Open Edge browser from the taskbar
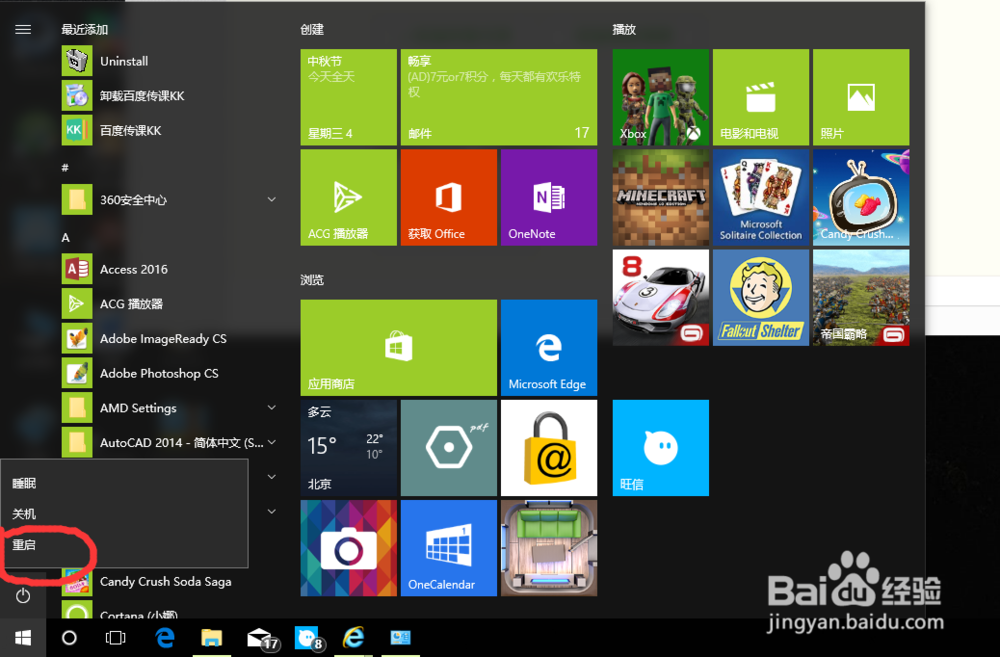The image size is (1000, 657). tap(165, 638)
